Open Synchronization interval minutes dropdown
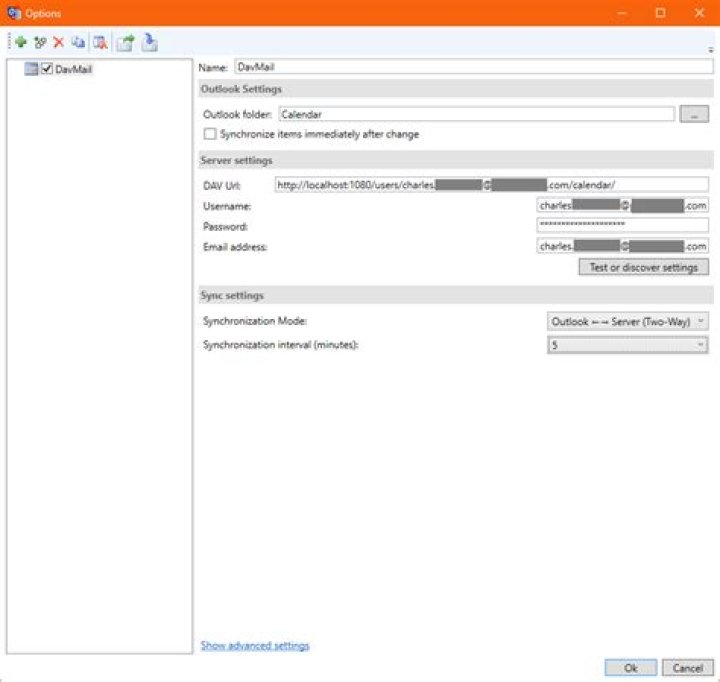Screen dimensions: 720x682 tap(627, 345)
